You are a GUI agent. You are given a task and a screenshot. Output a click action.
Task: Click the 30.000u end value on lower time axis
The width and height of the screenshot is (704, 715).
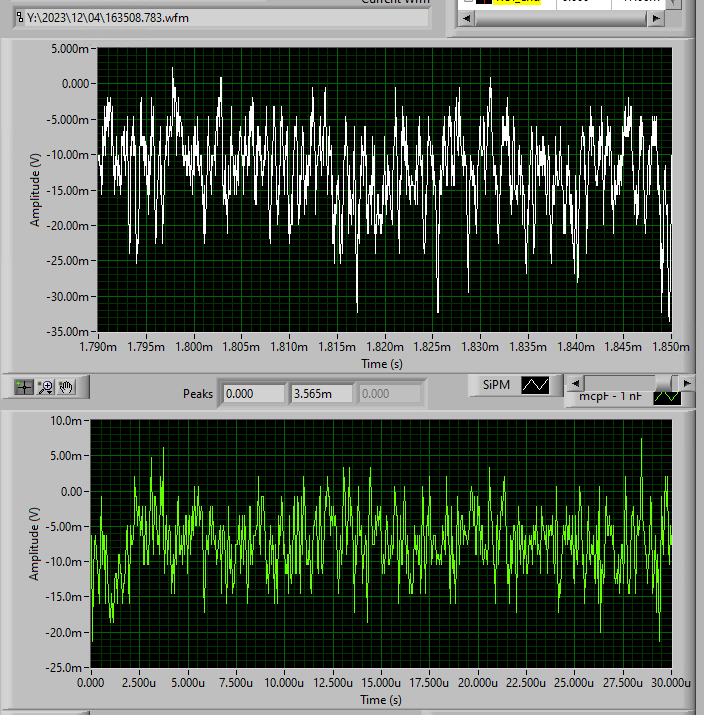(x=669, y=683)
